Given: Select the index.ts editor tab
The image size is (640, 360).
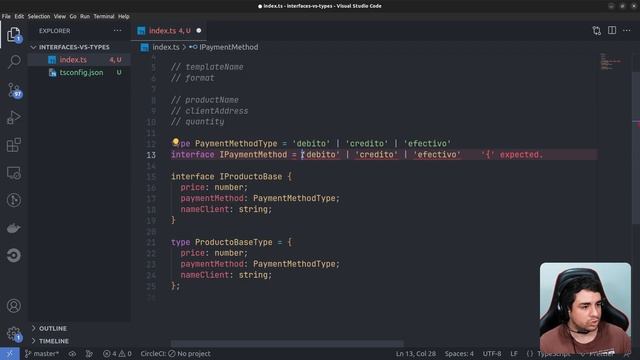Looking at the screenshot, I should (x=169, y=31).
